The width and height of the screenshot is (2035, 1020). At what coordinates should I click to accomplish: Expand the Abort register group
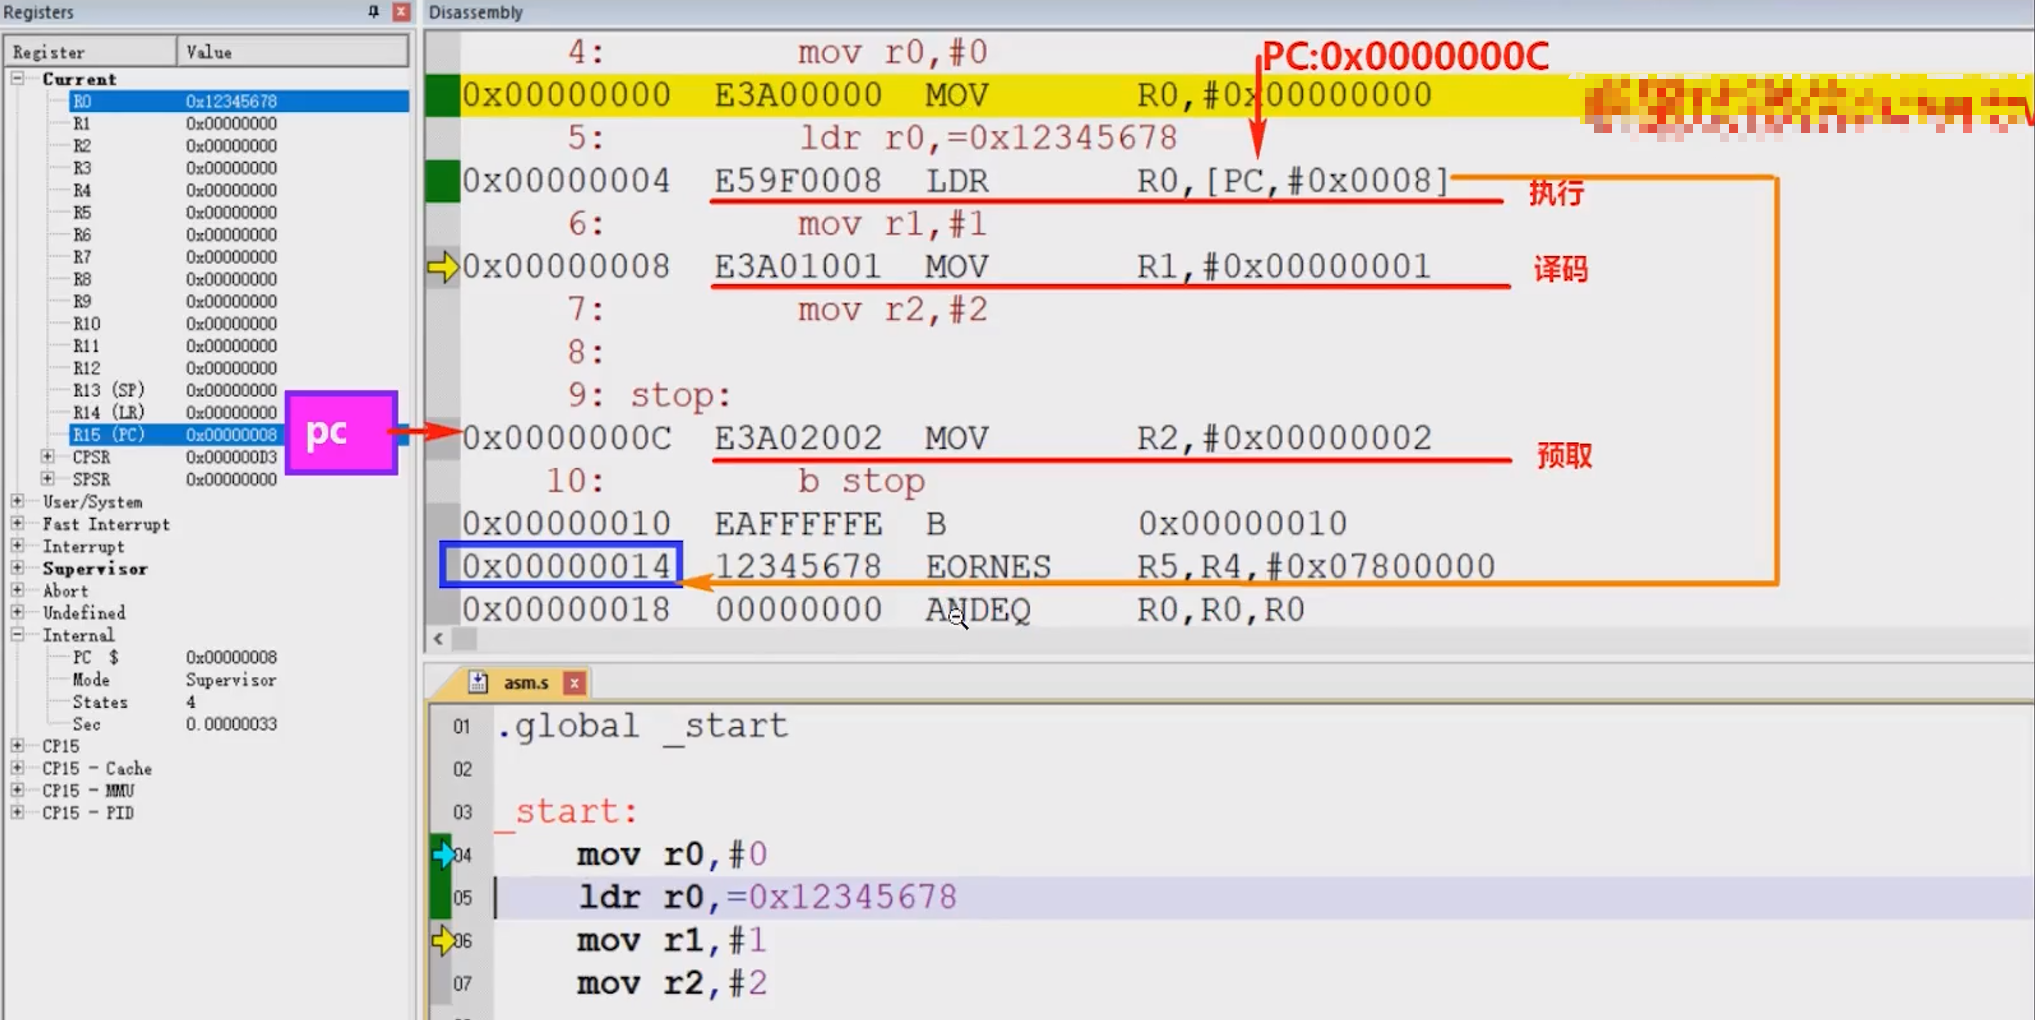(x=18, y=590)
